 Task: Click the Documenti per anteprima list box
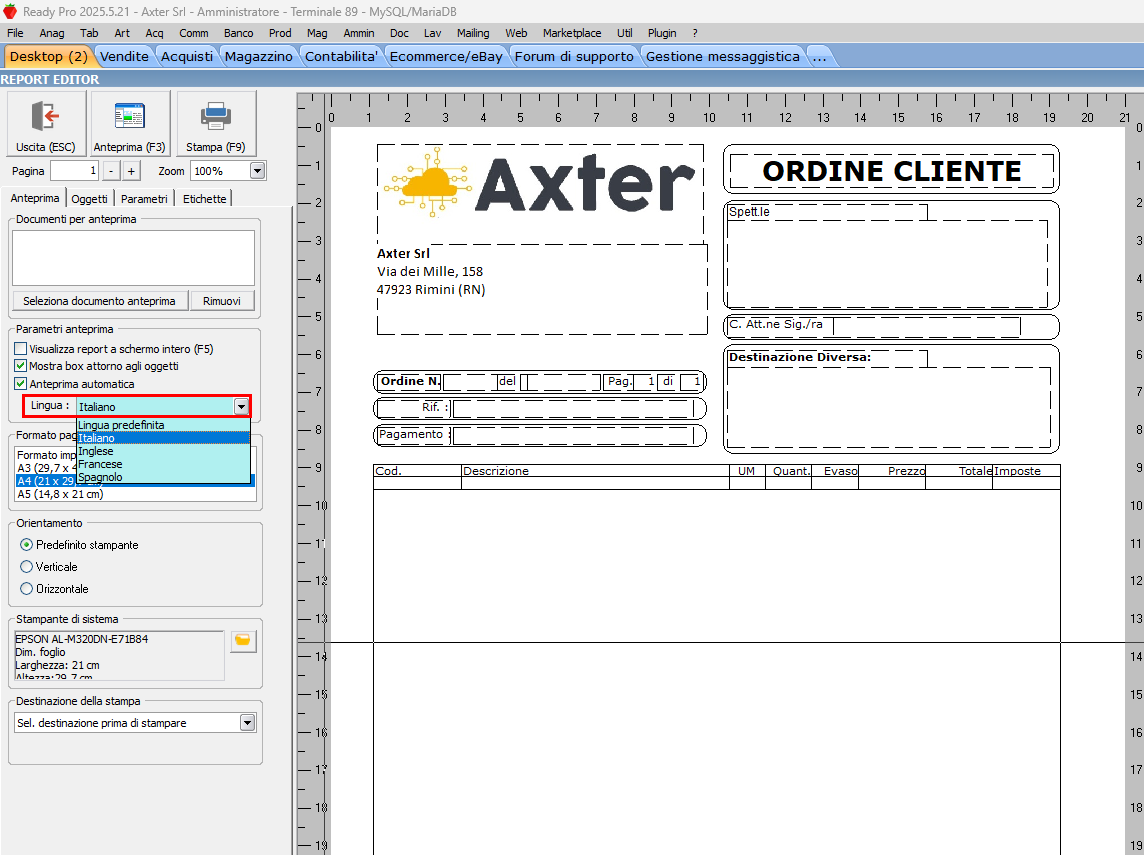(x=133, y=258)
